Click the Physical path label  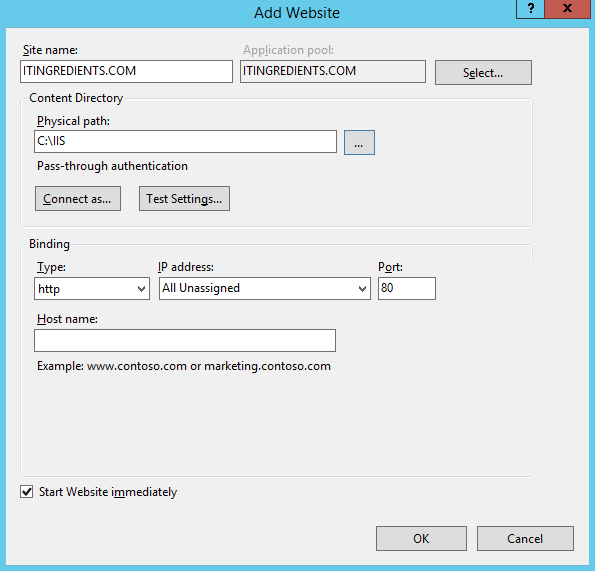73,121
